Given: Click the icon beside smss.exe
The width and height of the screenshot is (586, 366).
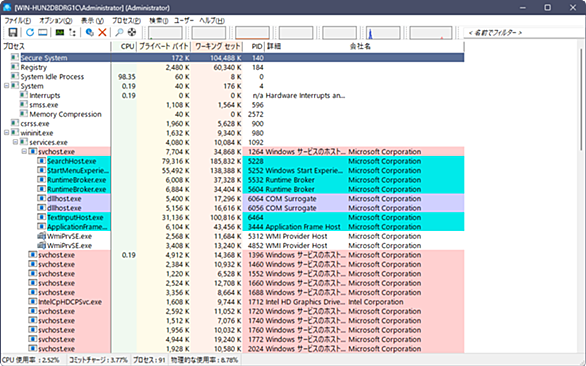Looking at the screenshot, I should coord(24,105).
